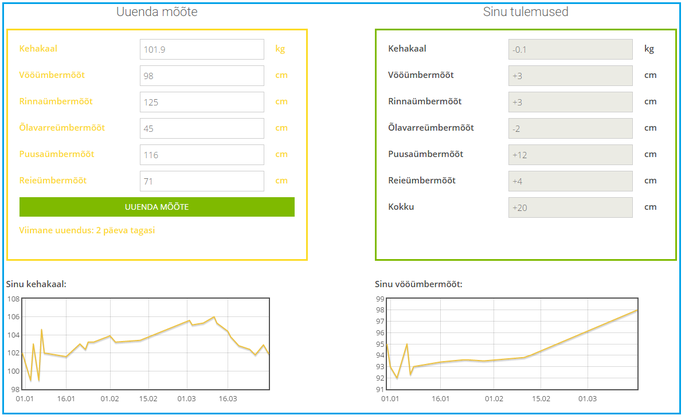685x419 pixels.
Task: Focus the Rinnaümbermõõt input showing 125
Action: [x=202, y=102]
